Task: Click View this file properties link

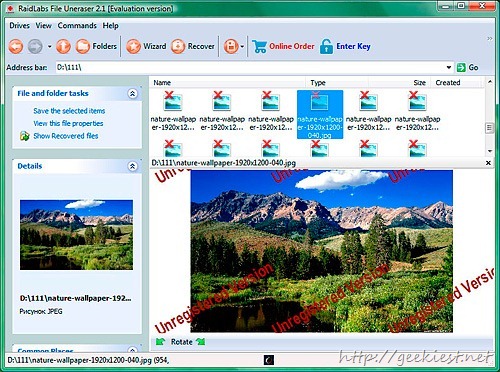Action: 68,123
